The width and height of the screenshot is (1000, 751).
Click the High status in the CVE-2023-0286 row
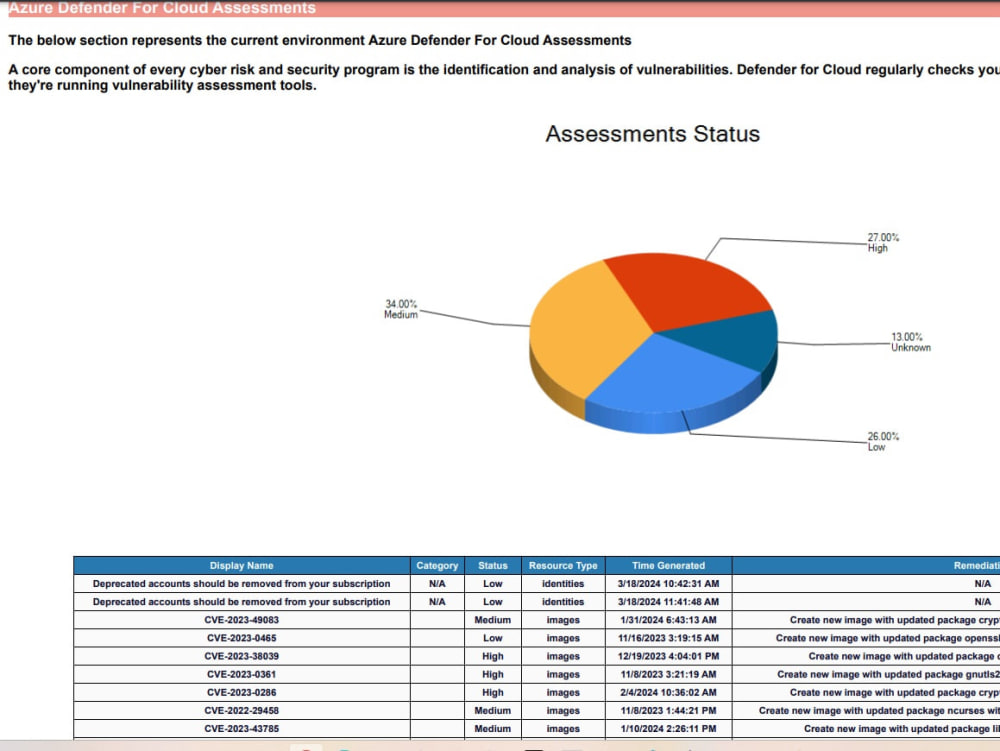click(492, 692)
